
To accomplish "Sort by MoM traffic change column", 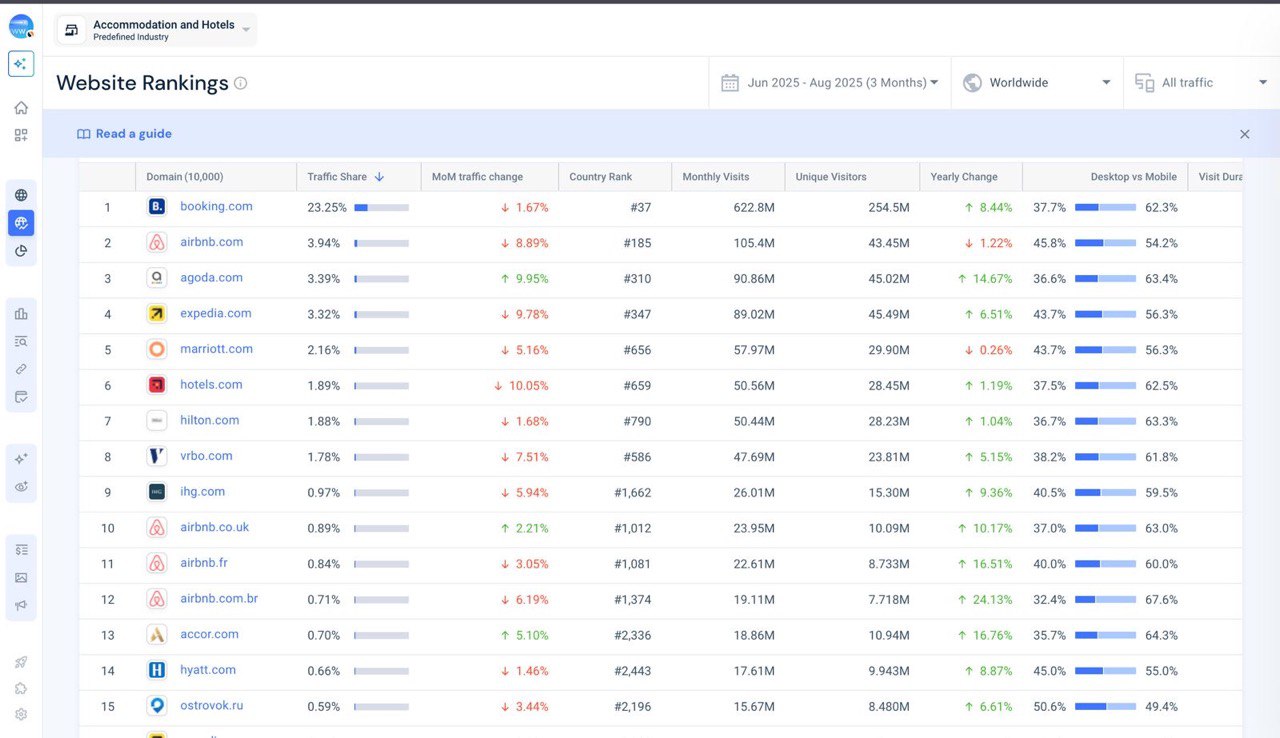I will [x=477, y=177].
